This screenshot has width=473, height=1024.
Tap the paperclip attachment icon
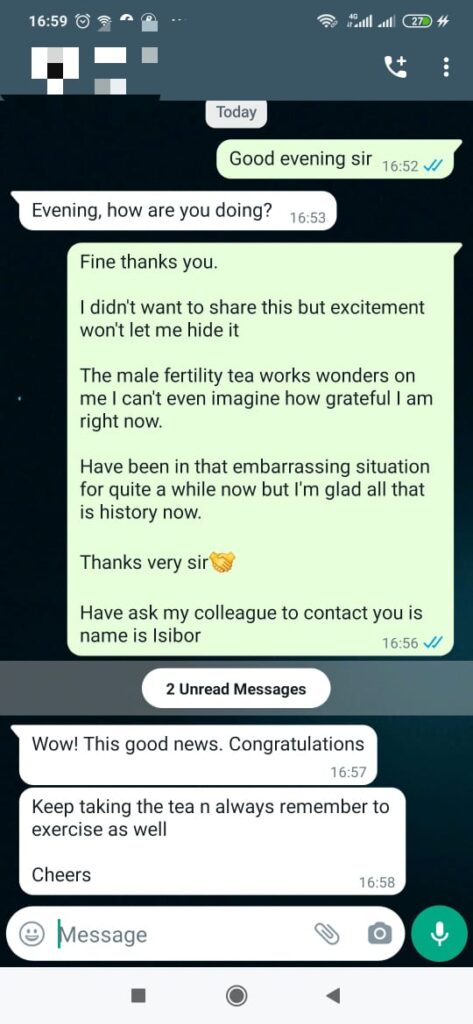327,934
